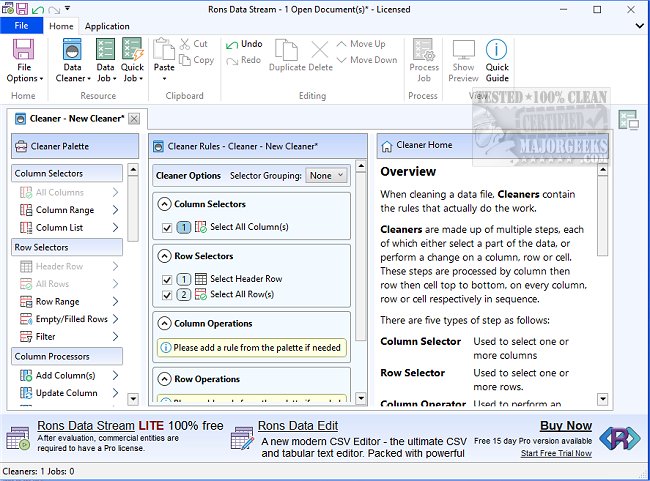Screen dimensions: 650x481
Task: Open the Quick Job resource button
Action: tap(132, 61)
